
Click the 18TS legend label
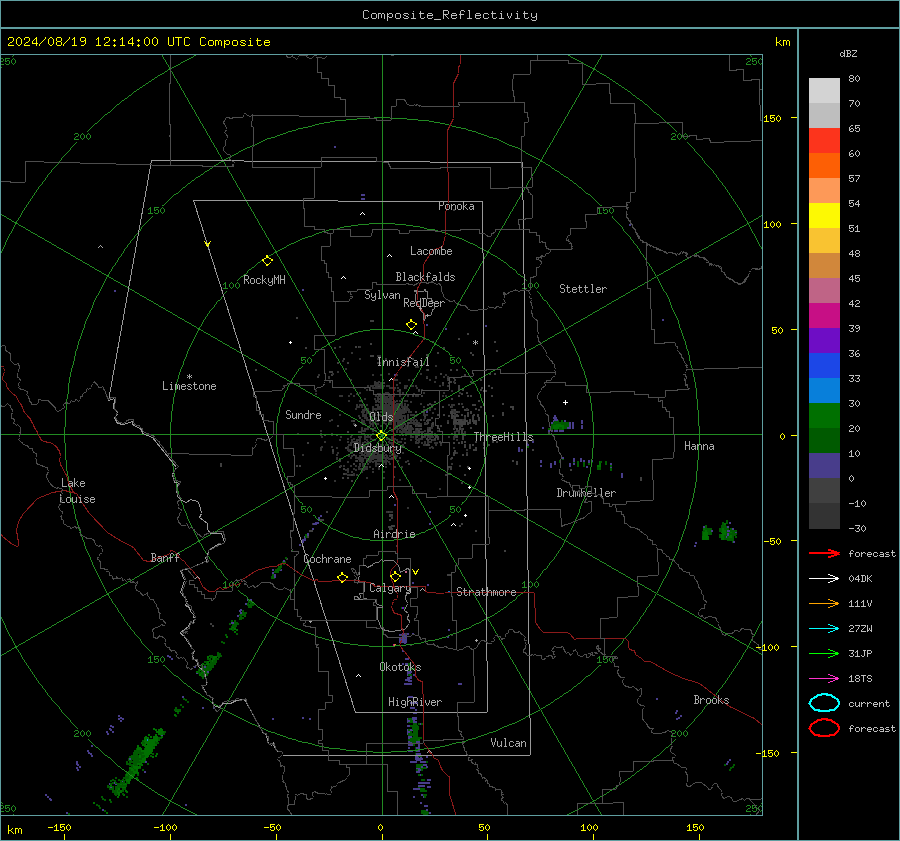(860, 679)
